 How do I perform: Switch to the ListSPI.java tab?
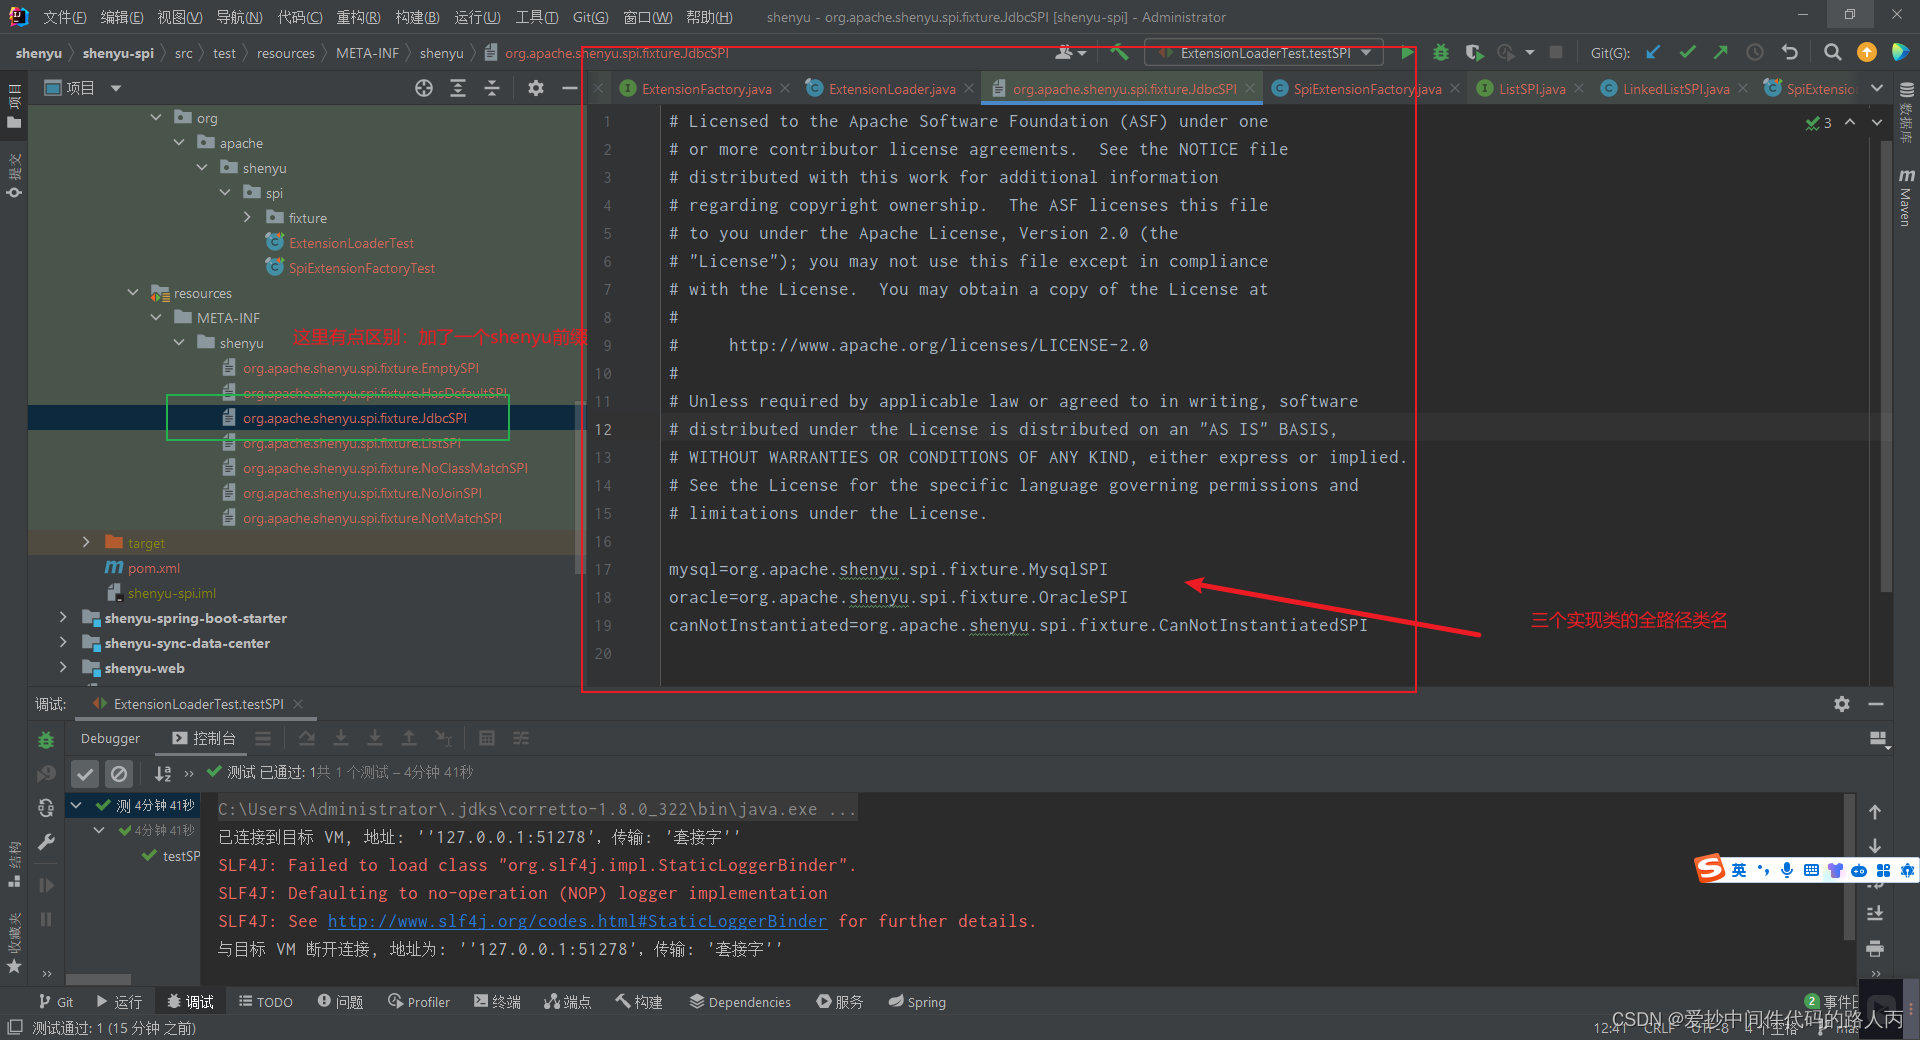1531,89
